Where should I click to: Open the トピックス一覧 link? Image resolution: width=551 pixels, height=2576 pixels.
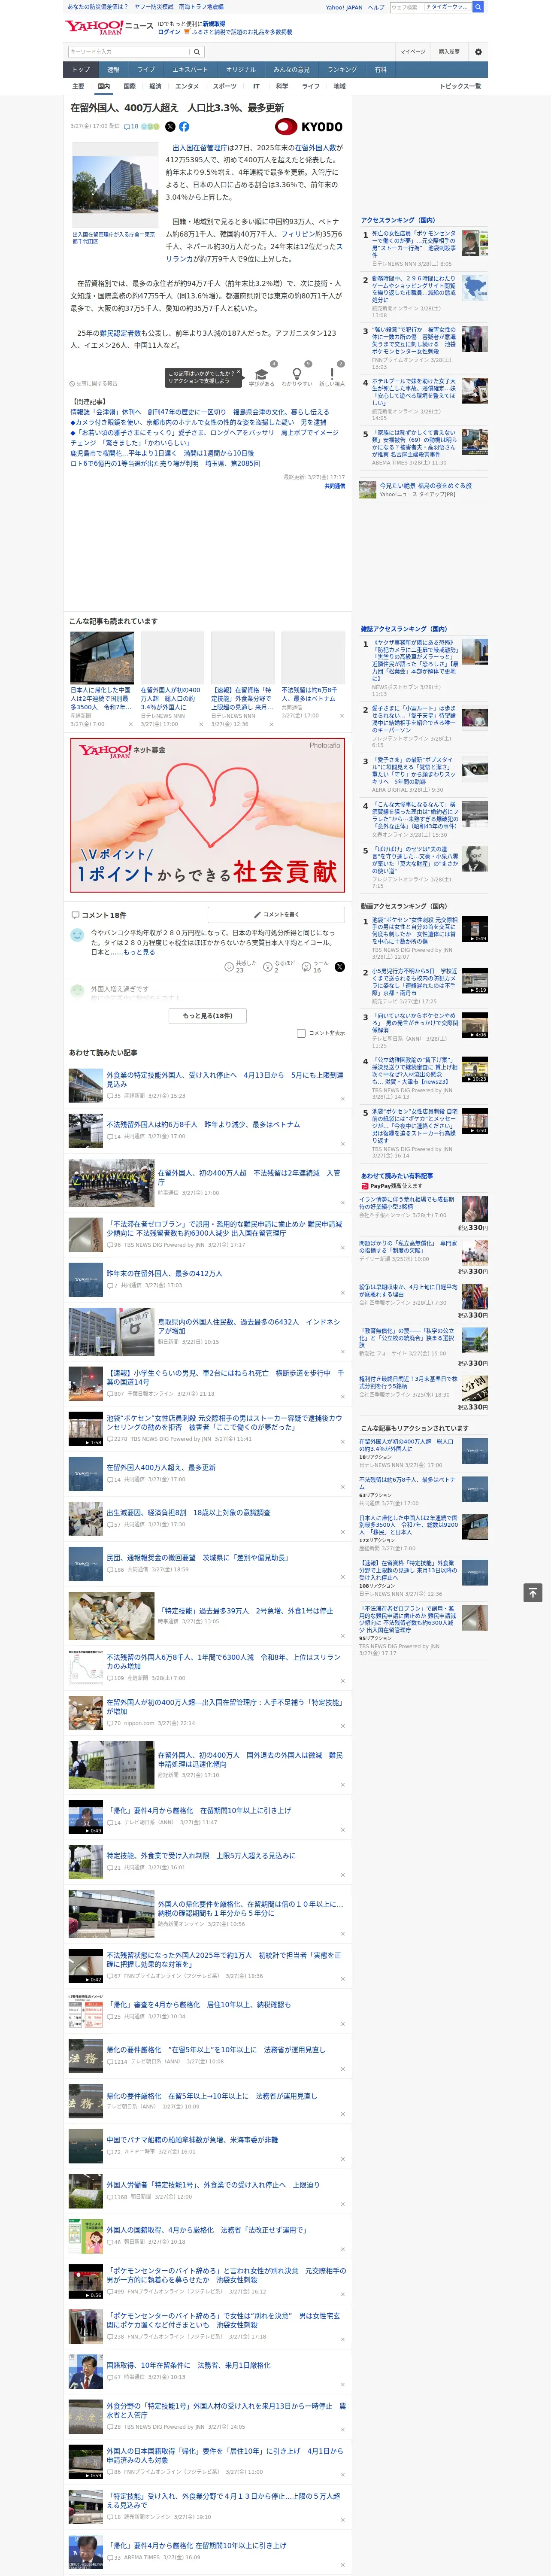point(460,86)
